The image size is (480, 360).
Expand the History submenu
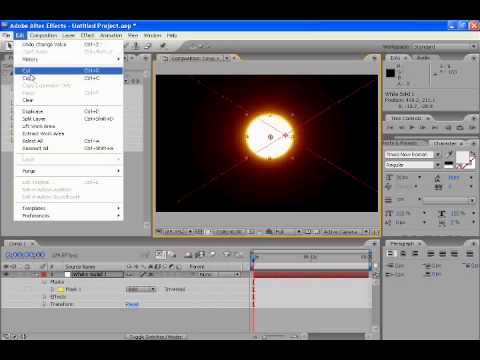tap(68, 59)
